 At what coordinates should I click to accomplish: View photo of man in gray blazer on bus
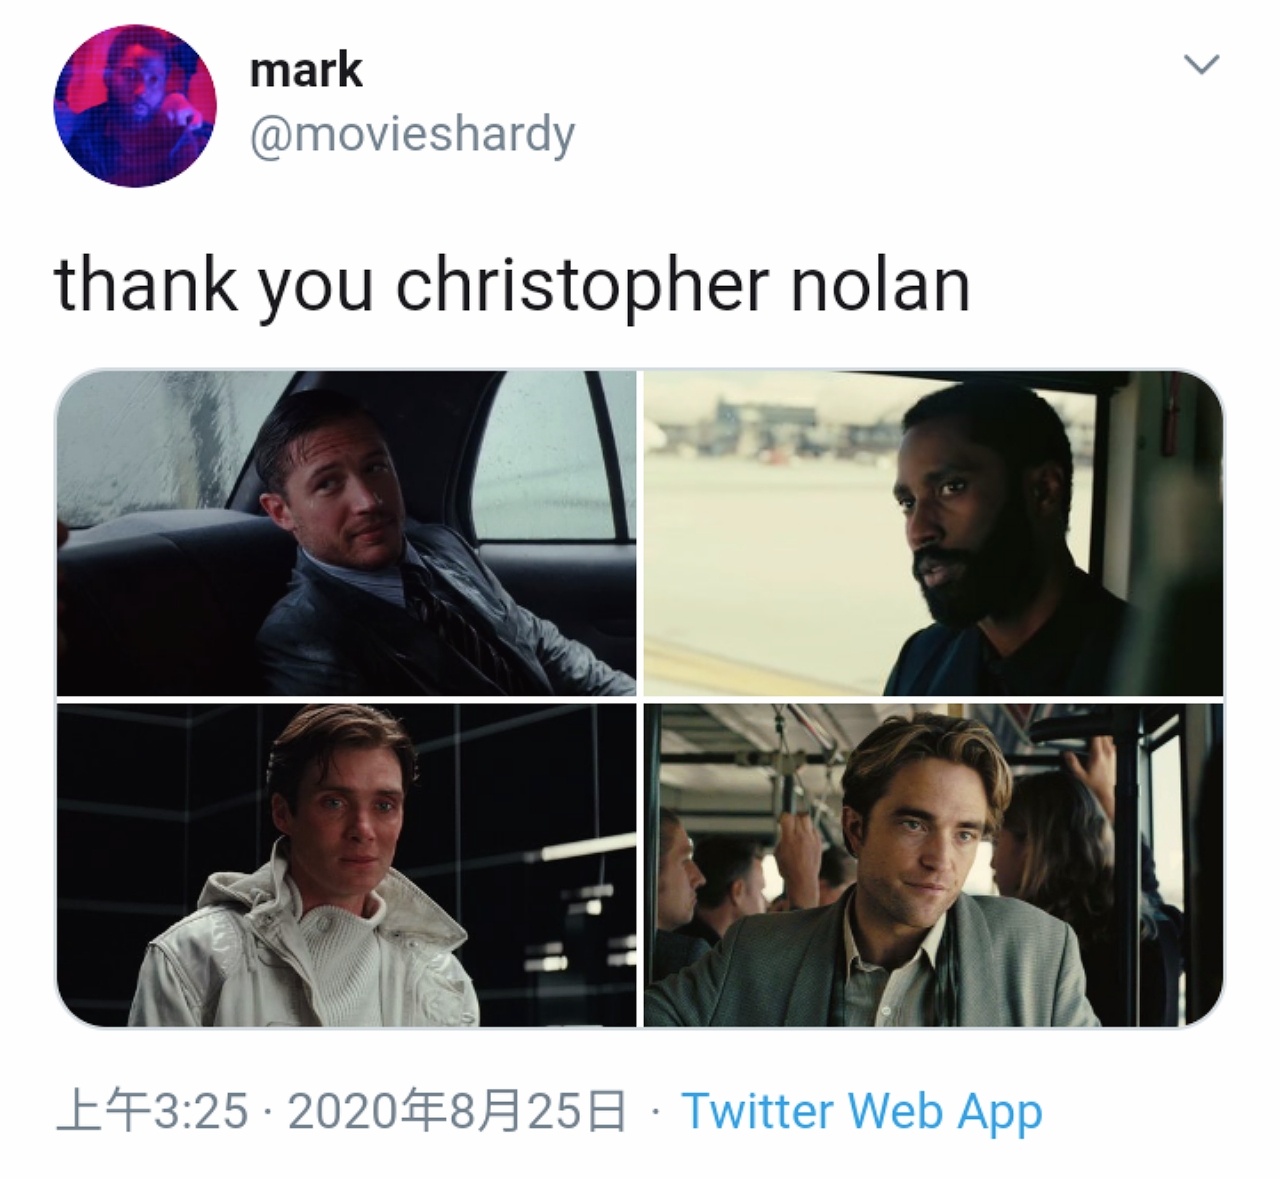932,865
